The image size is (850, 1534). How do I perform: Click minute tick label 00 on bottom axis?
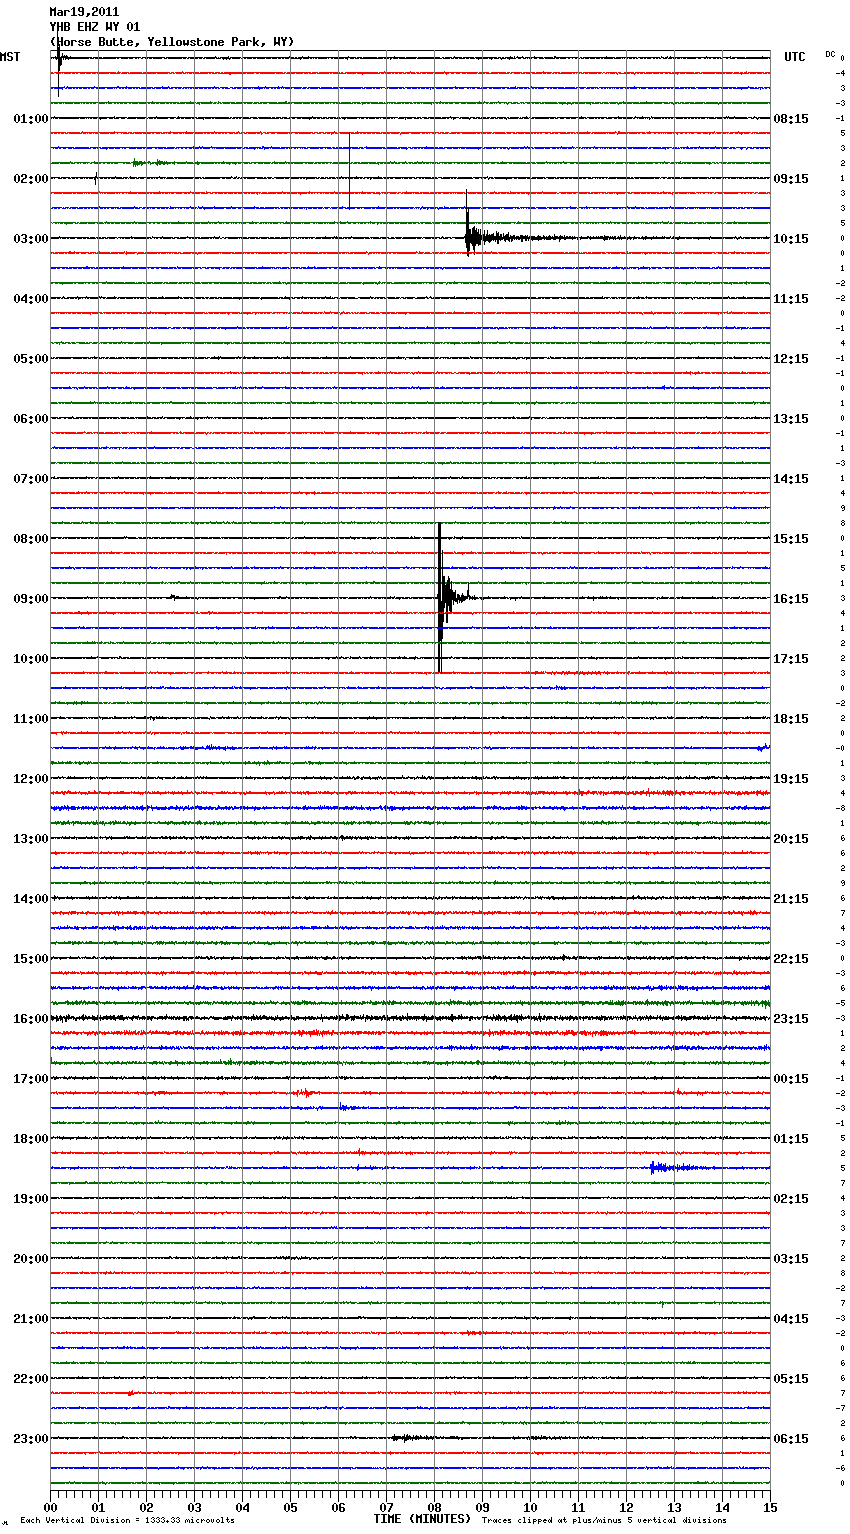pyautogui.click(x=50, y=1507)
